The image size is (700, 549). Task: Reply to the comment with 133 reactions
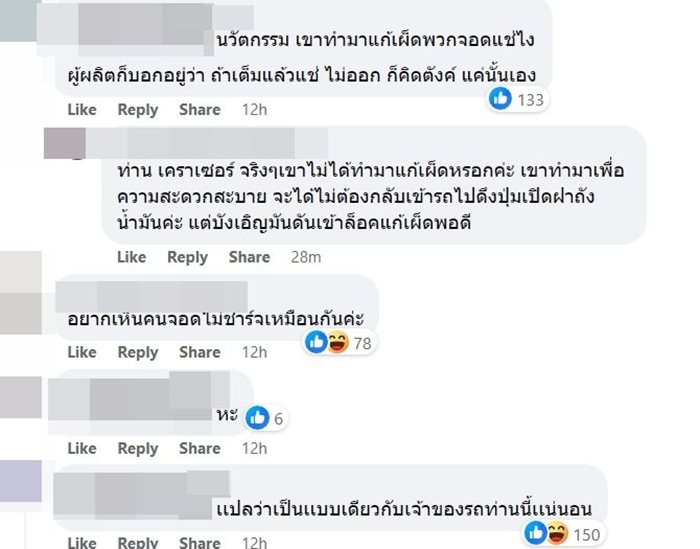[x=138, y=109]
